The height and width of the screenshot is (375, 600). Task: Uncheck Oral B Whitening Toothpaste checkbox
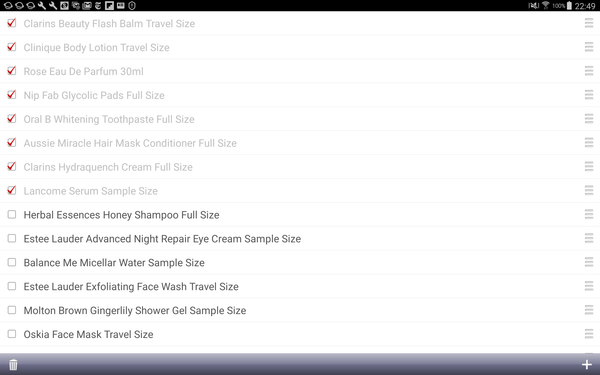12,119
